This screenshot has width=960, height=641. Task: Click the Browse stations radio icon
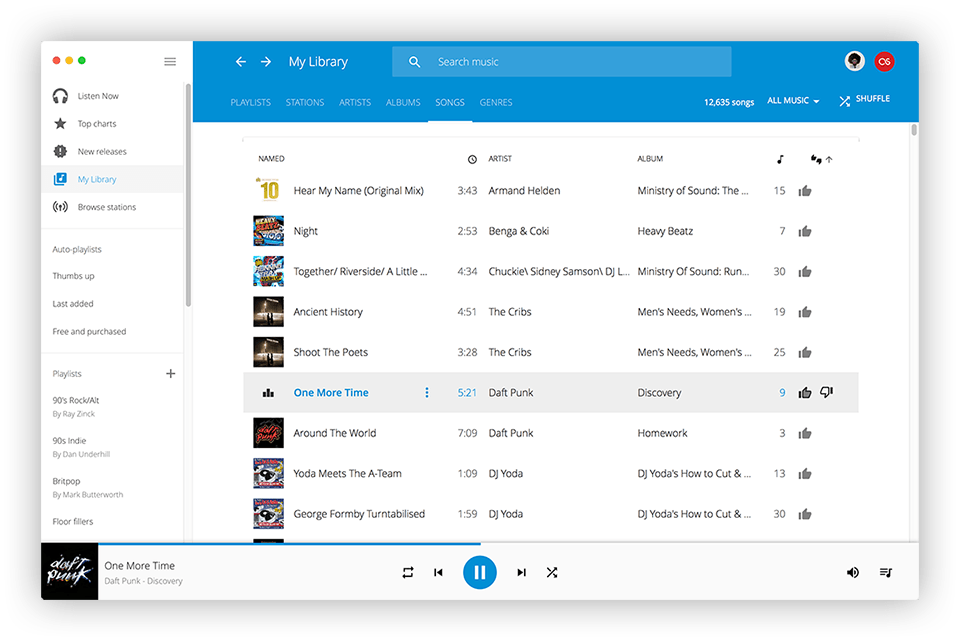(60, 207)
